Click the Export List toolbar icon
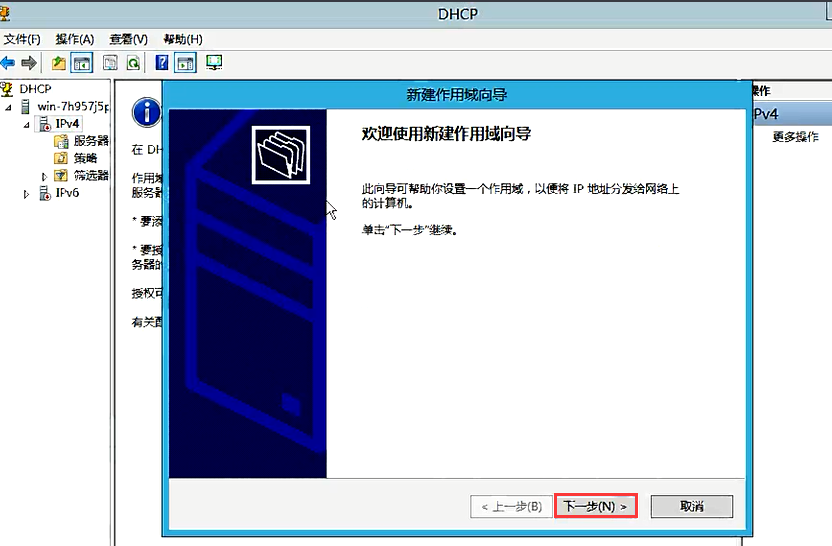The height and width of the screenshot is (546, 832). [110, 63]
